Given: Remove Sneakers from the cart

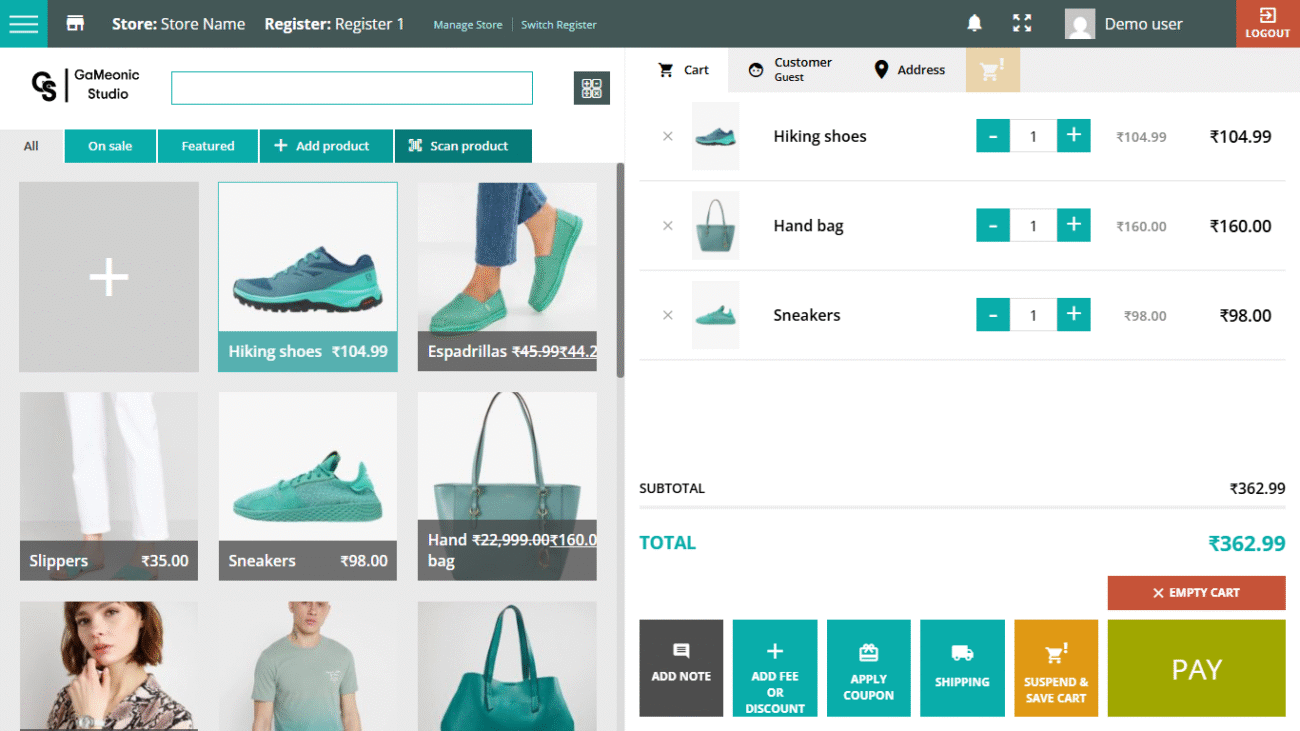Looking at the screenshot, I should click(x=668, y=316).
